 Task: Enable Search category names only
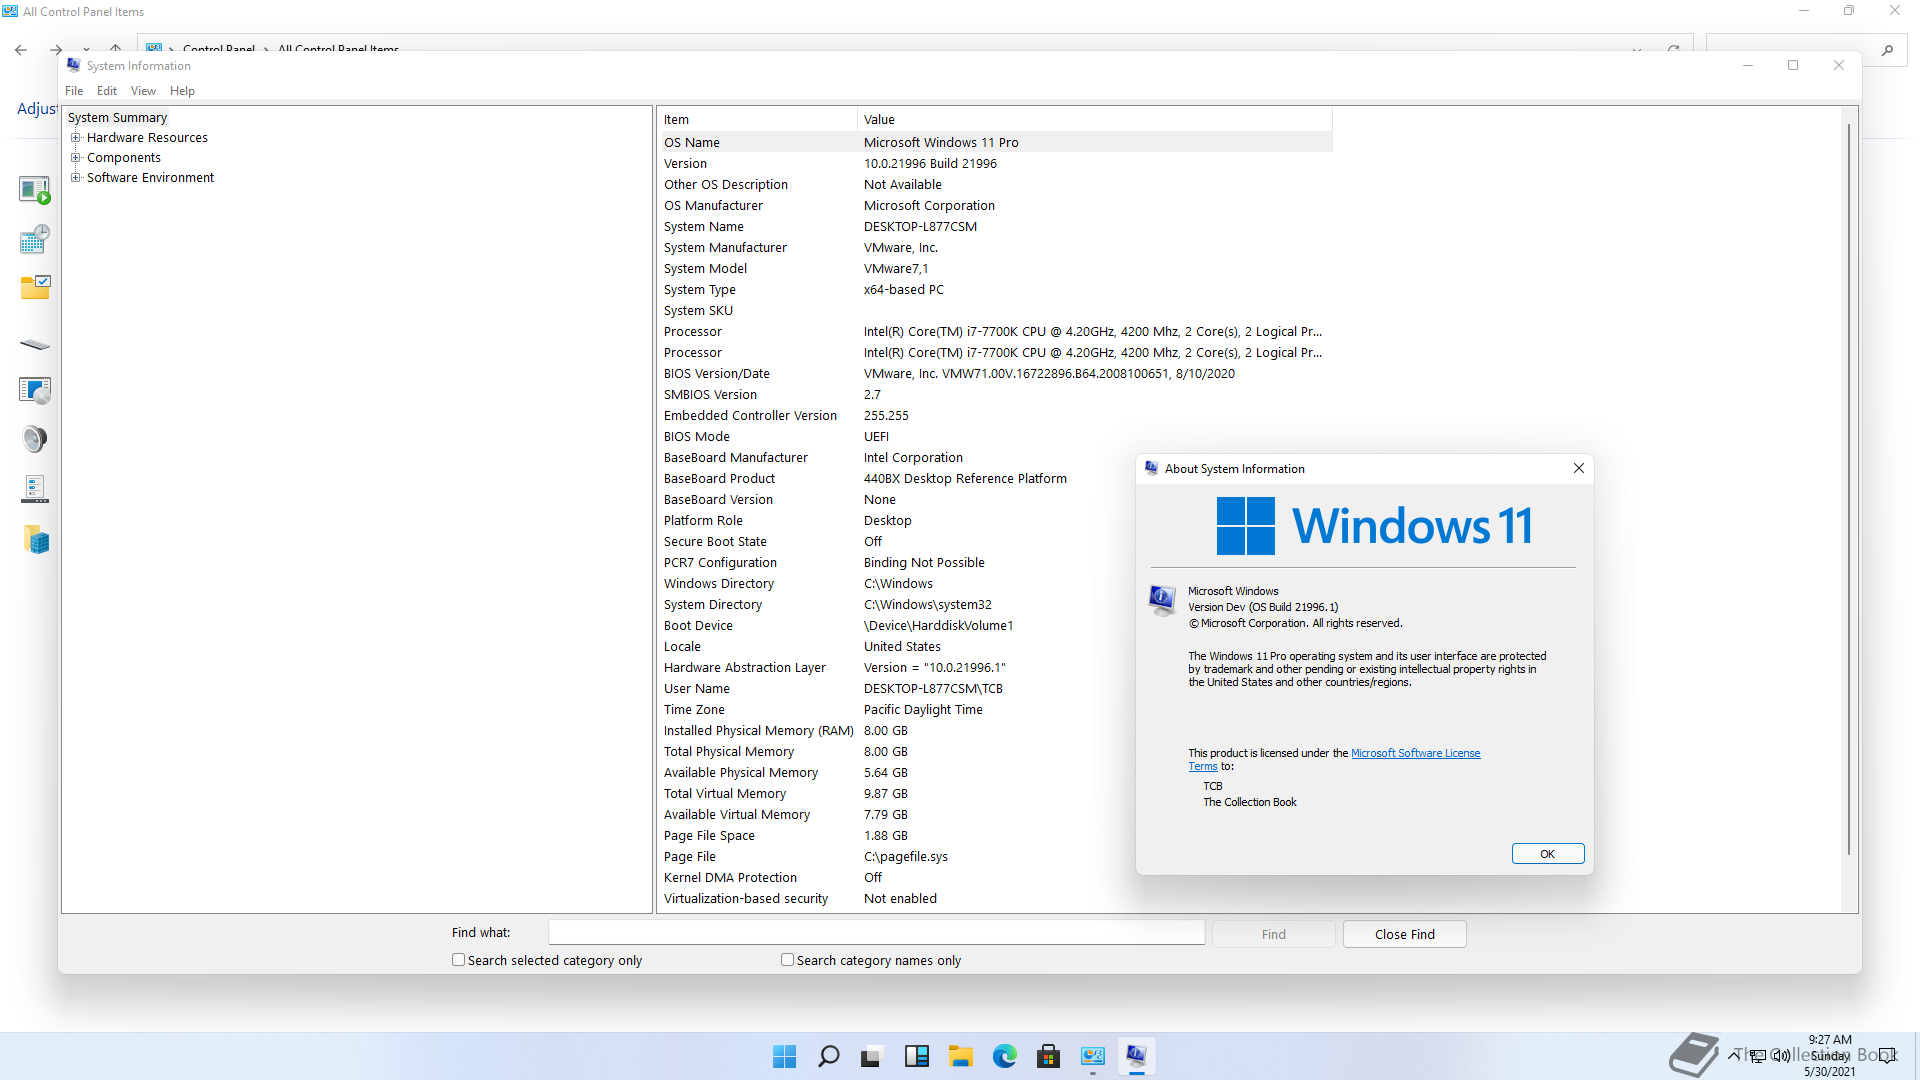pos(787,960)
